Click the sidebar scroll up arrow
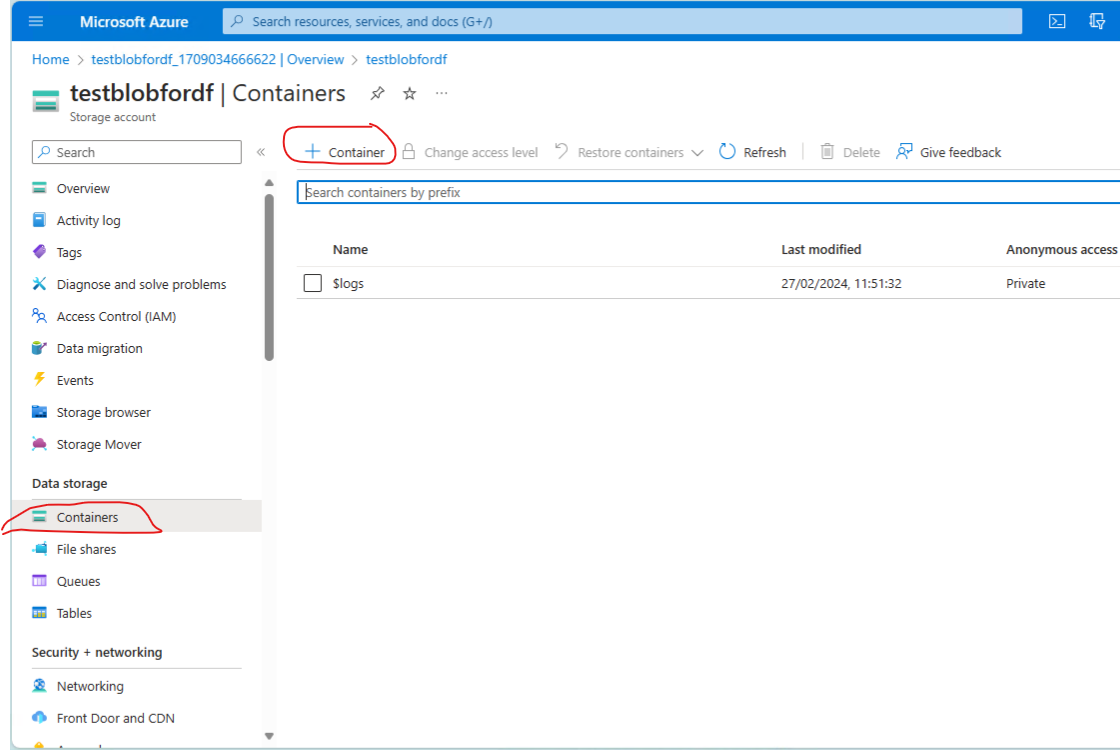This screenshot has width=1120, height=750. (x=269, y=183)
